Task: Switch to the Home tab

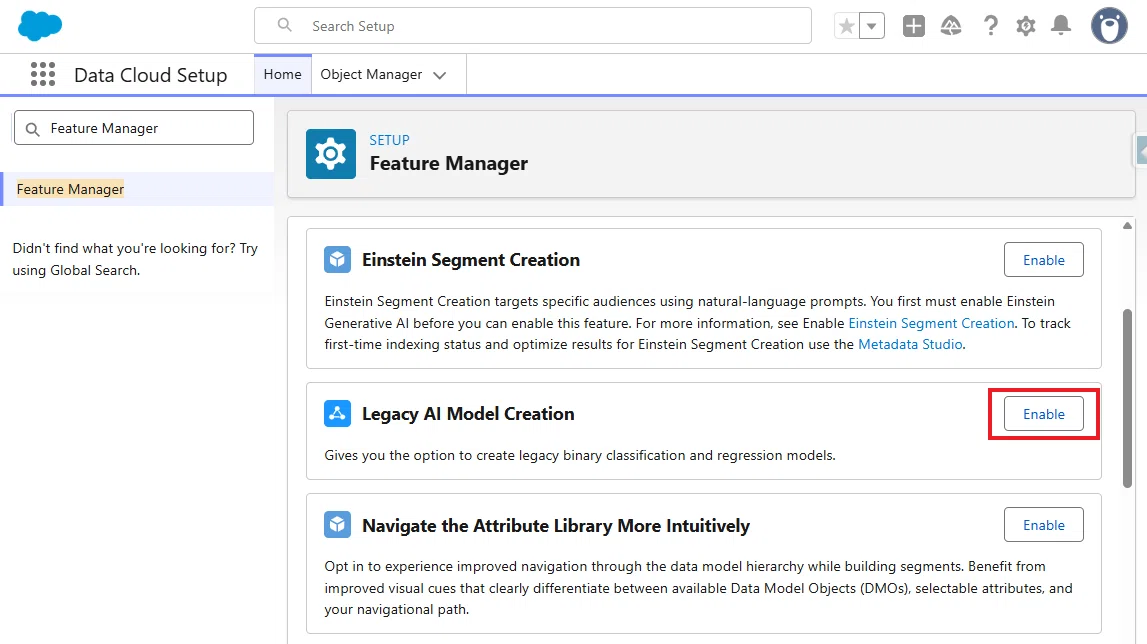Action: pos(282,74)
